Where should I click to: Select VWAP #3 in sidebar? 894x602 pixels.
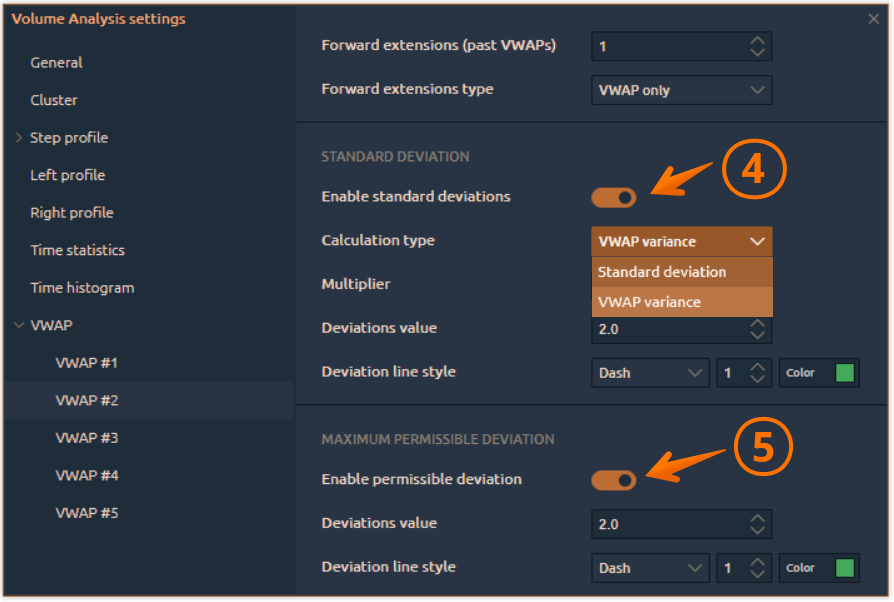[87, 438]
